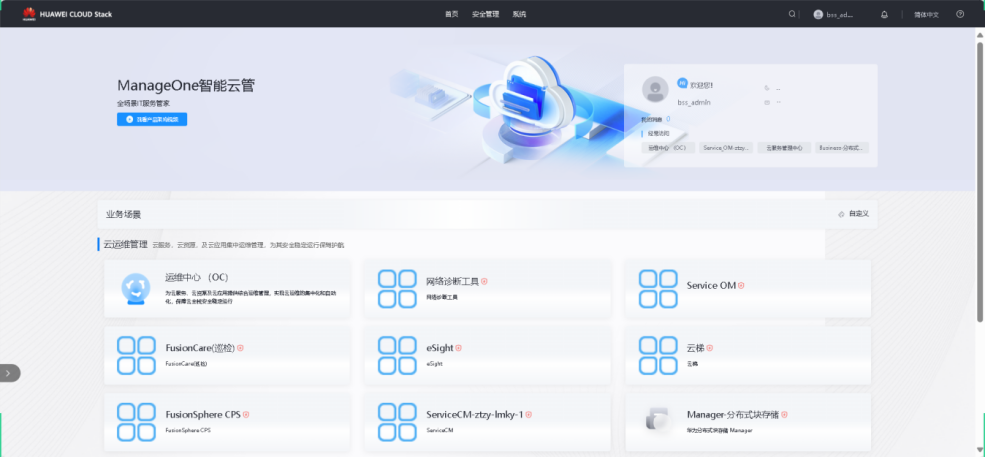Expand the collapsed left side panel arrow
The image size is (985, 457).
tap(9, 373)
